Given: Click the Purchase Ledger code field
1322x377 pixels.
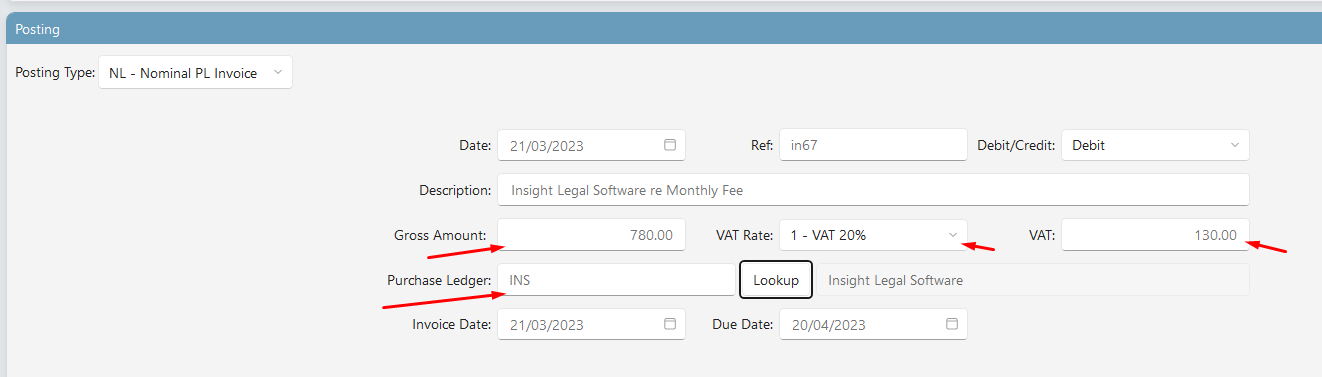Looking at the screenshot, I should [616, 280].
